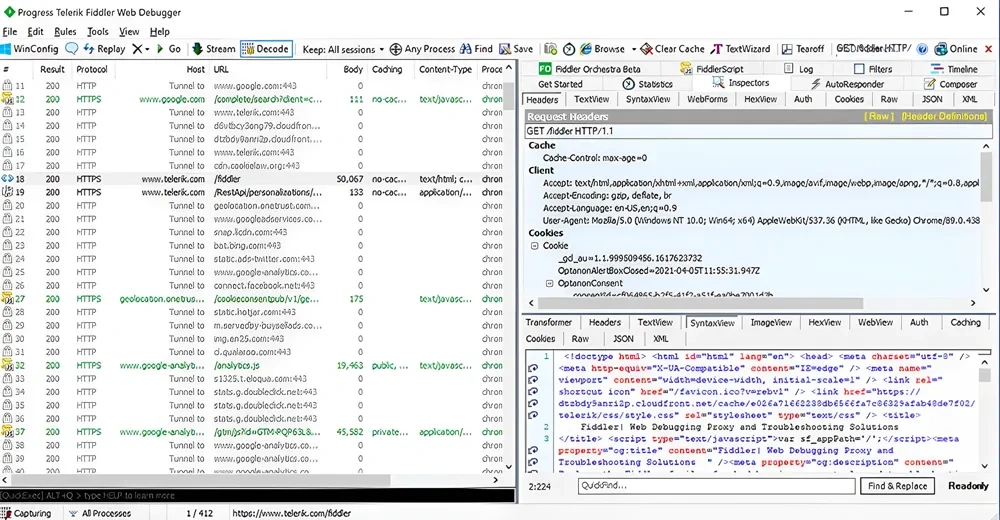Image resolution: width=1000 pixels, height=520 pixels.
Task: Open the Remove sessions X dropdown
Action: tap(140, 48)
